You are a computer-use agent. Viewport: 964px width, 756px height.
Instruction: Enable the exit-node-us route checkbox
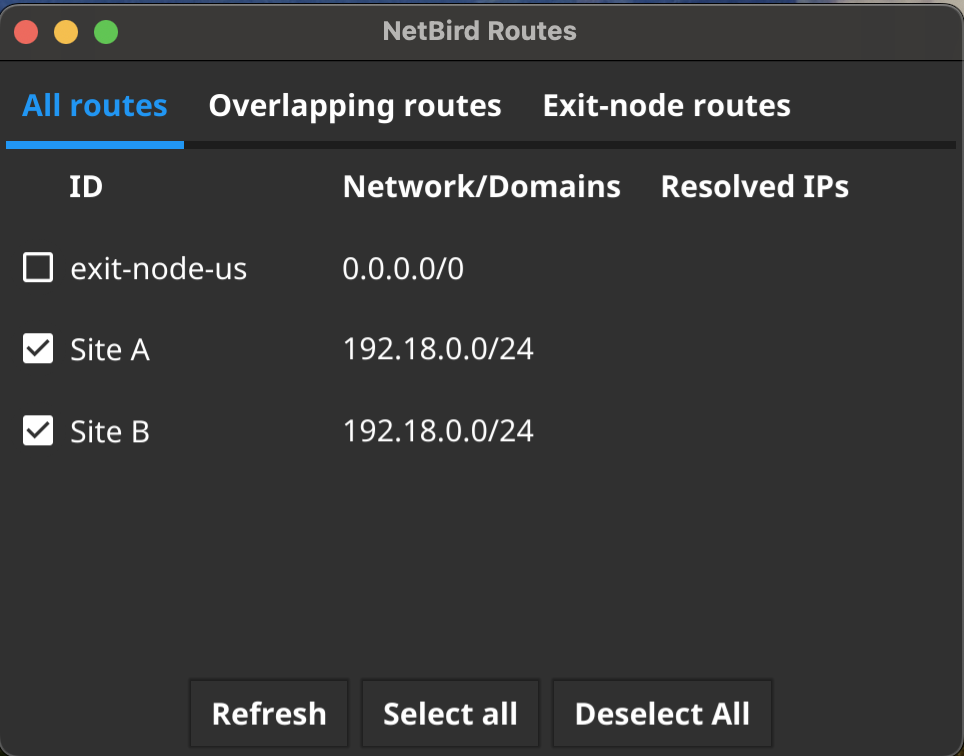click(38, 268)
